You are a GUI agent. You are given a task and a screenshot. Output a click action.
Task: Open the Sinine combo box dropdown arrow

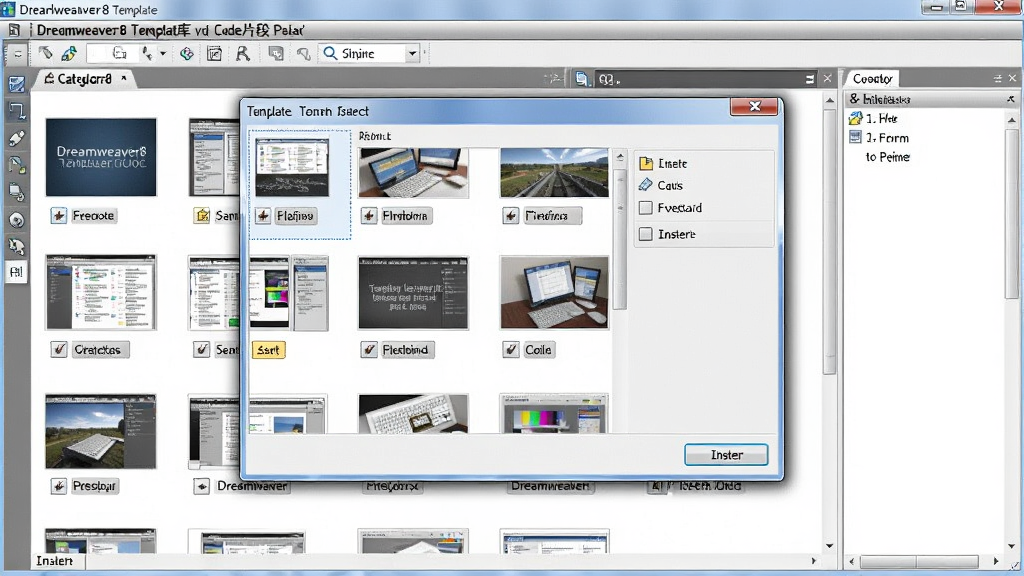pos(412,54)
